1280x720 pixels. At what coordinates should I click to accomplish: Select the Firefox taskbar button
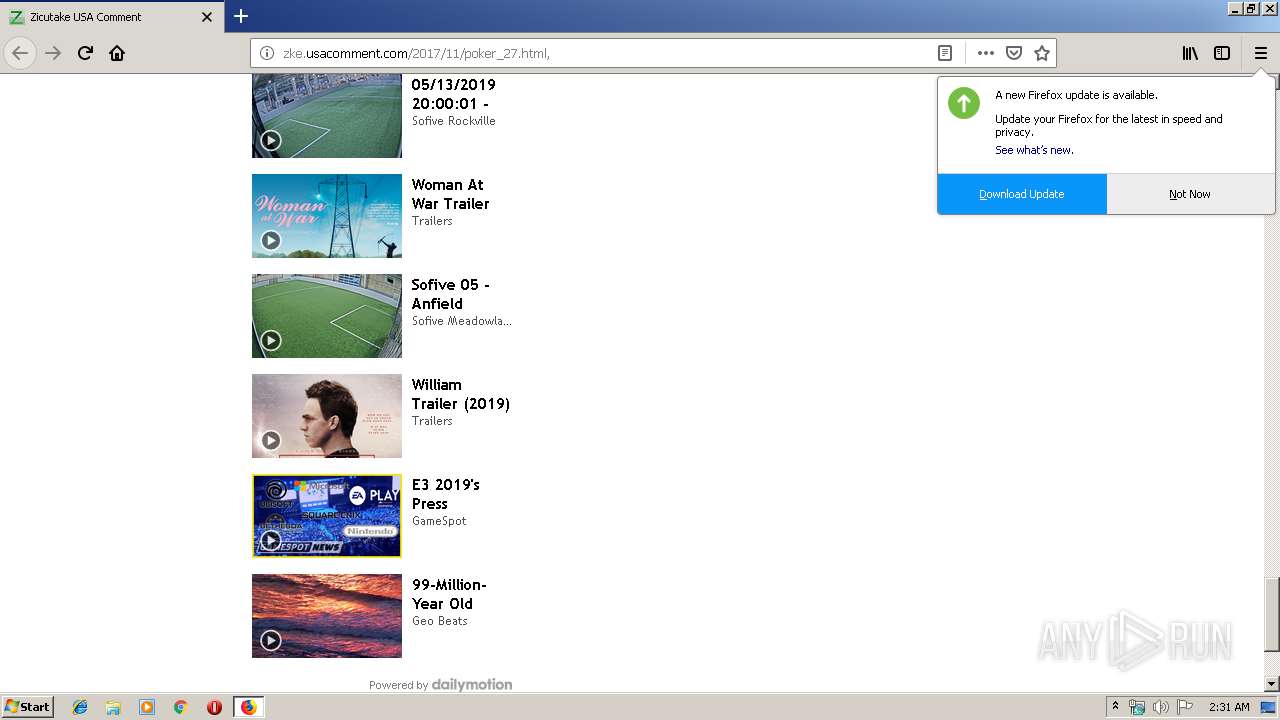(x=248, y=707)
